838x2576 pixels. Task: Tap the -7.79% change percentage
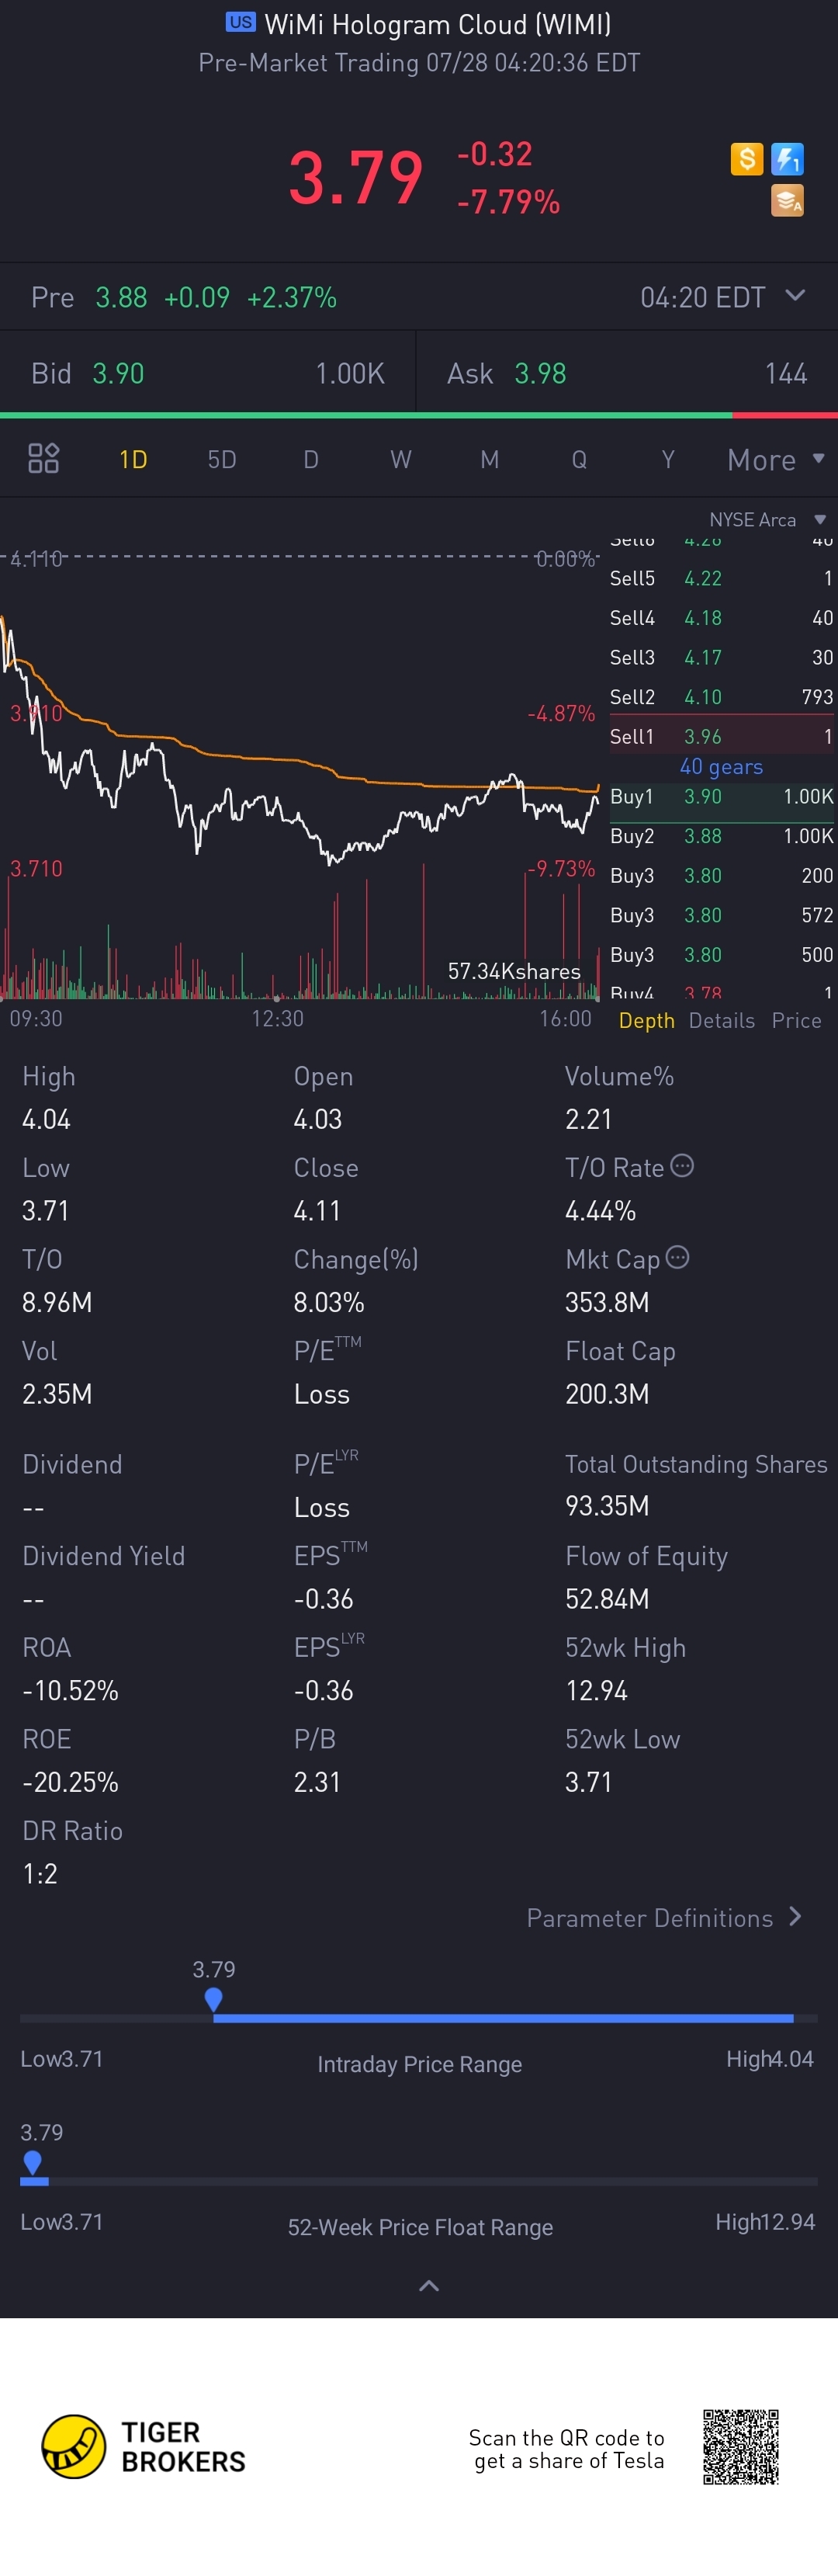(508, 202)
